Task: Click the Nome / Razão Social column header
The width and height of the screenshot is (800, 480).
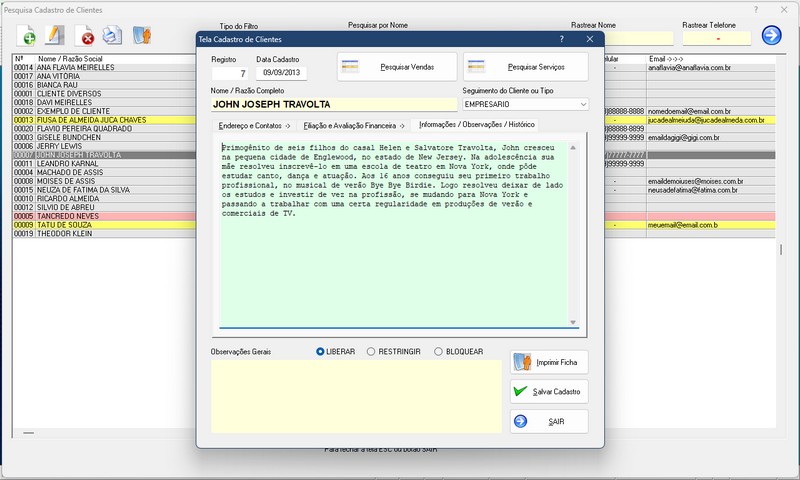Action: [x=70, y=59]
